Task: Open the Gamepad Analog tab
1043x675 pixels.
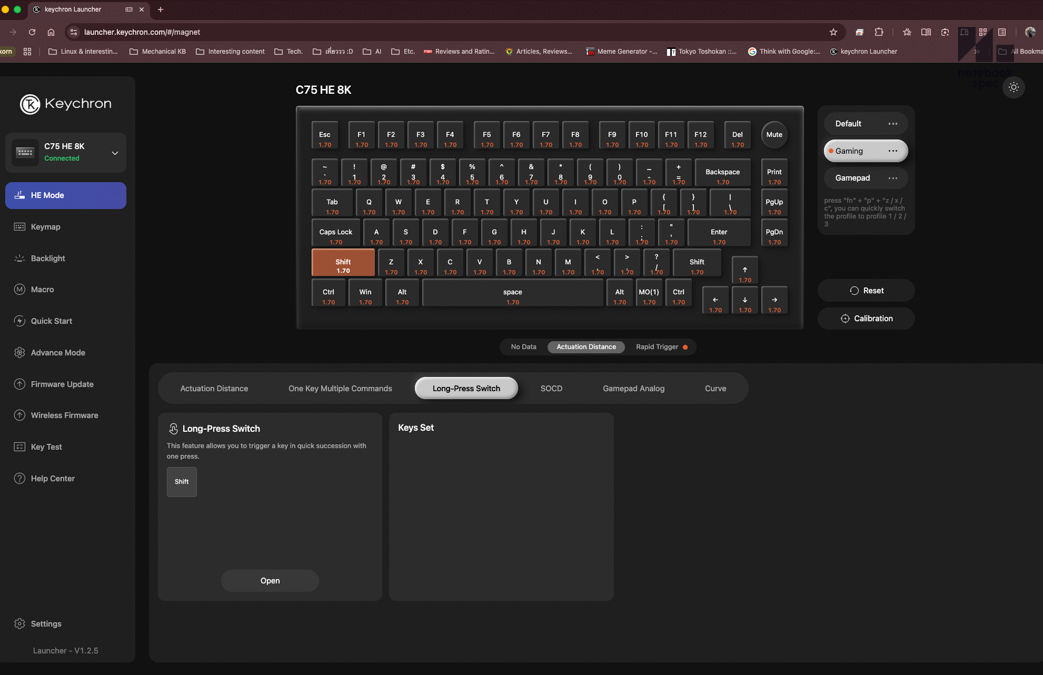Action: click(633, 388)
